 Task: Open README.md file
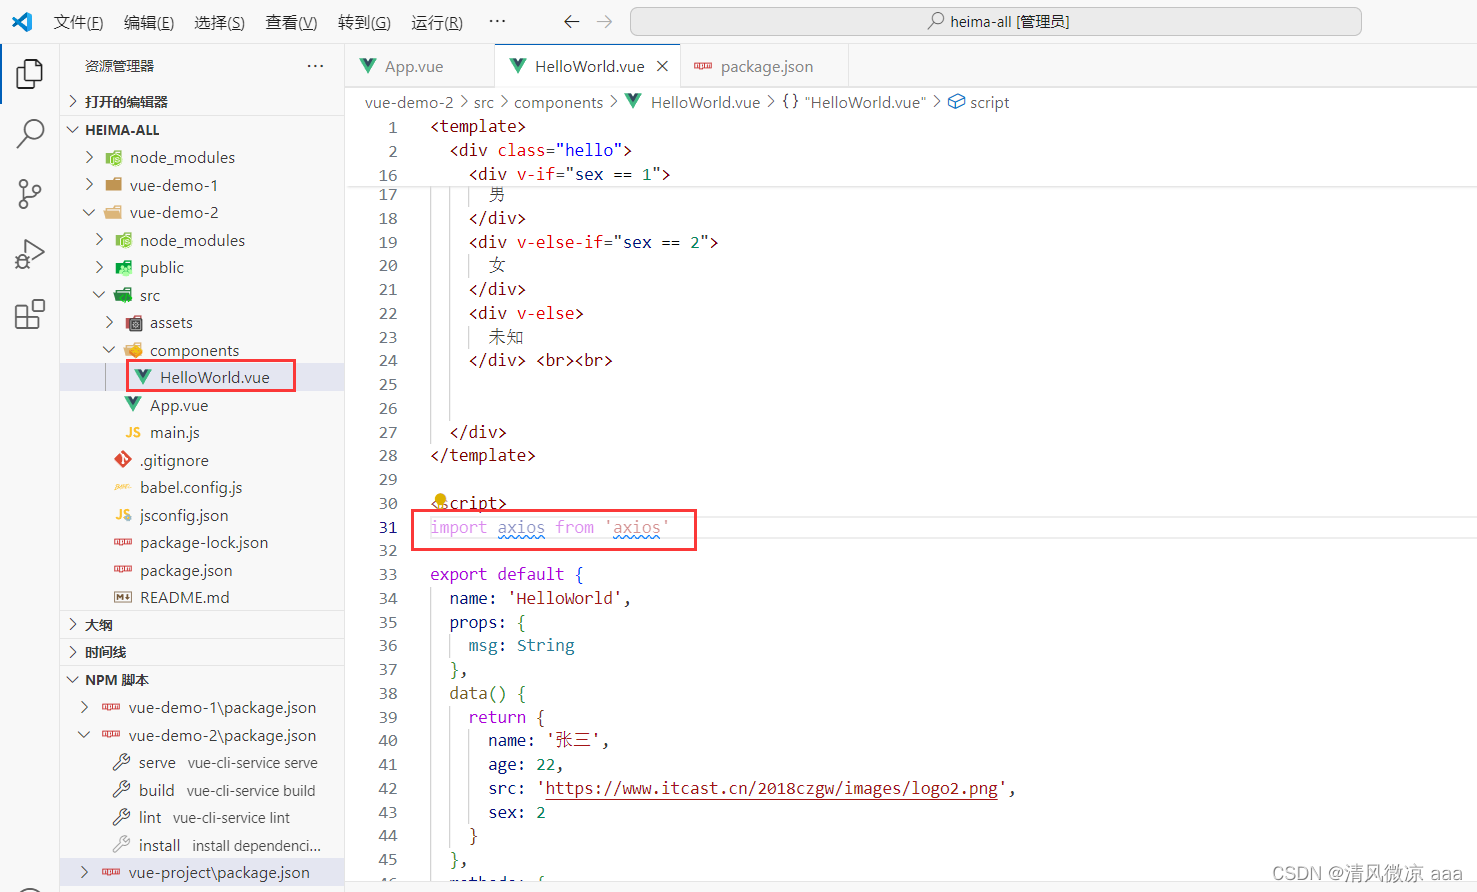coord(184,598)
